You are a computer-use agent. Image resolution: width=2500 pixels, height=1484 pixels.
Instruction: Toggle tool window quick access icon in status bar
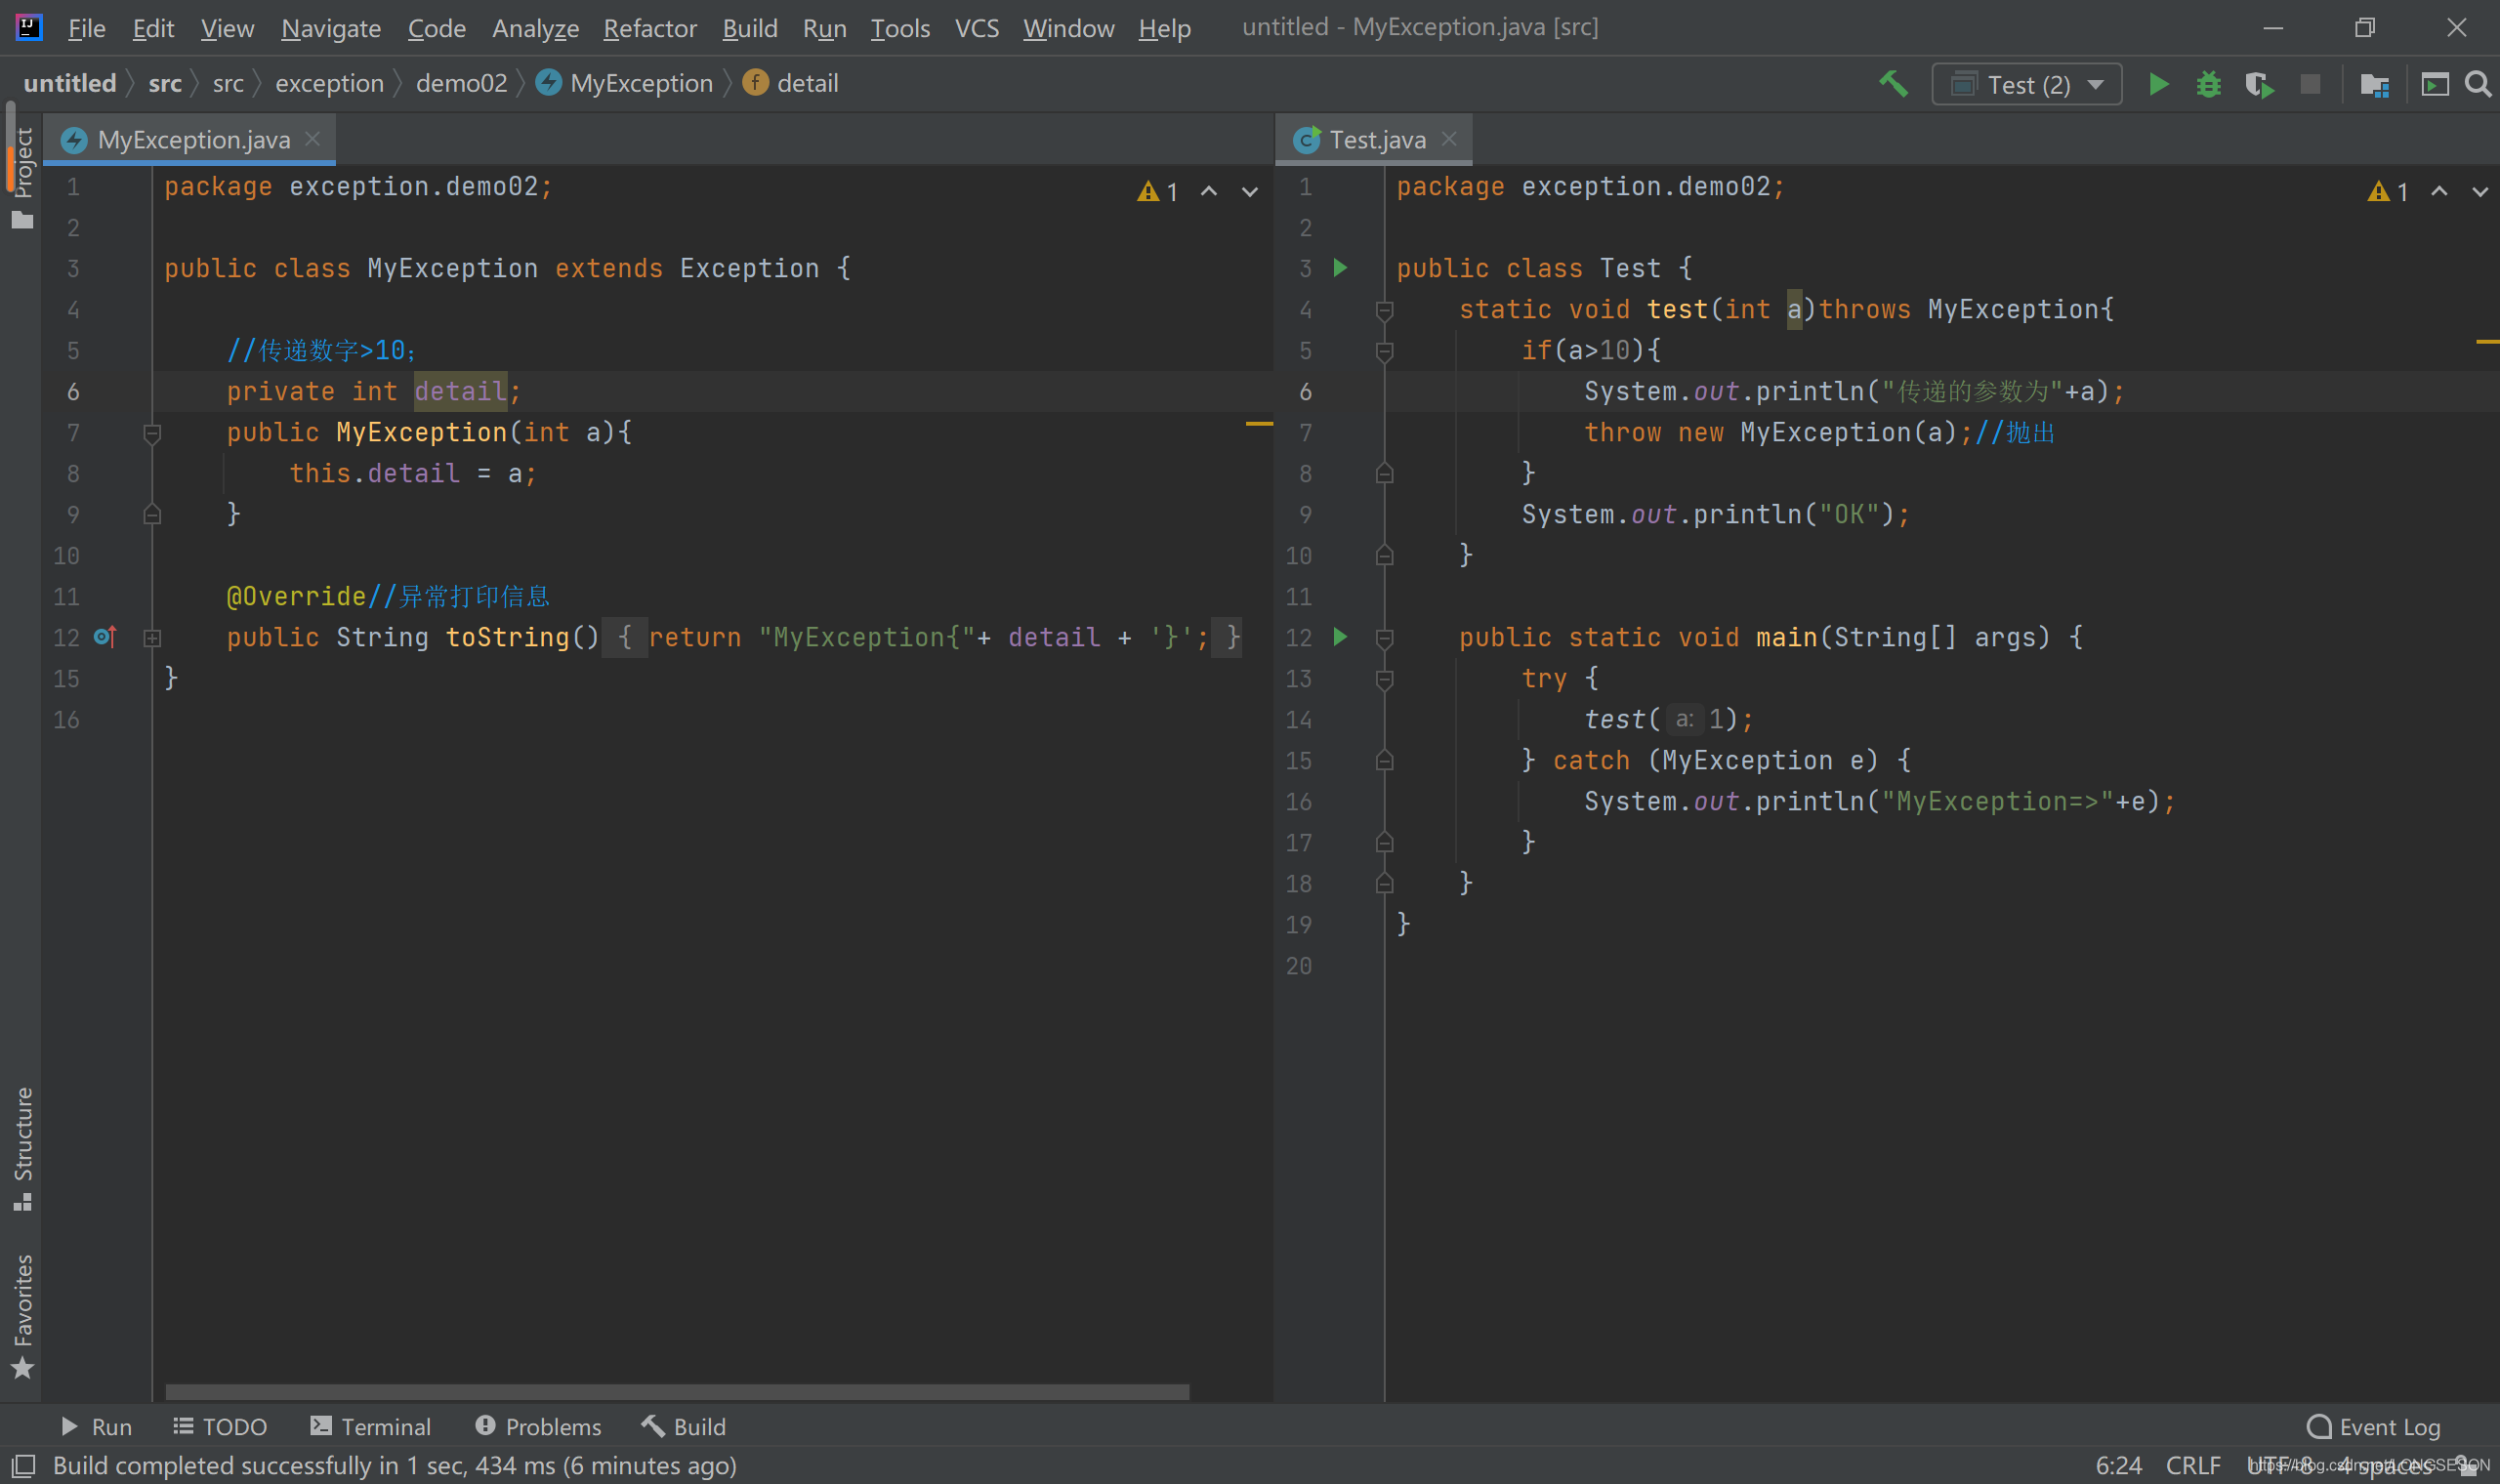[x=22, y=1465]
